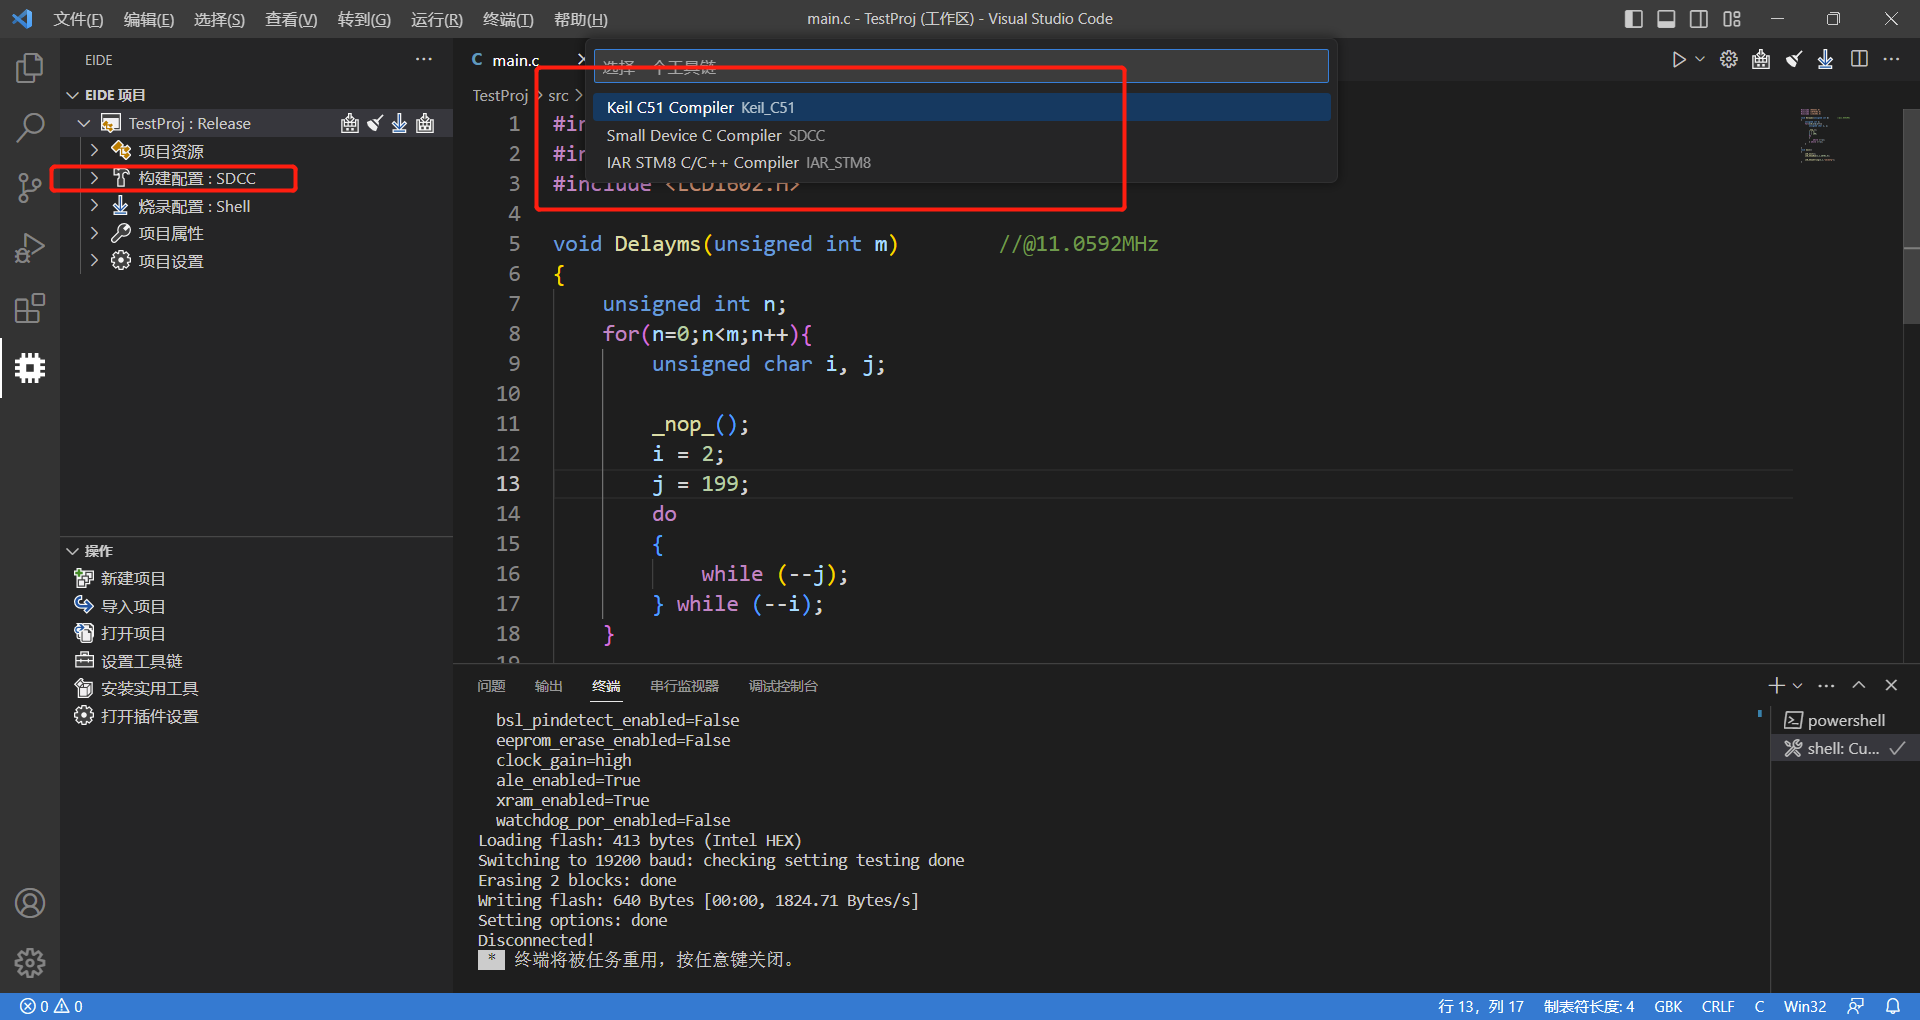Collapse the EIDE 项目 section
Screen dimensions: 1920x1020
[x=72, y=95]
